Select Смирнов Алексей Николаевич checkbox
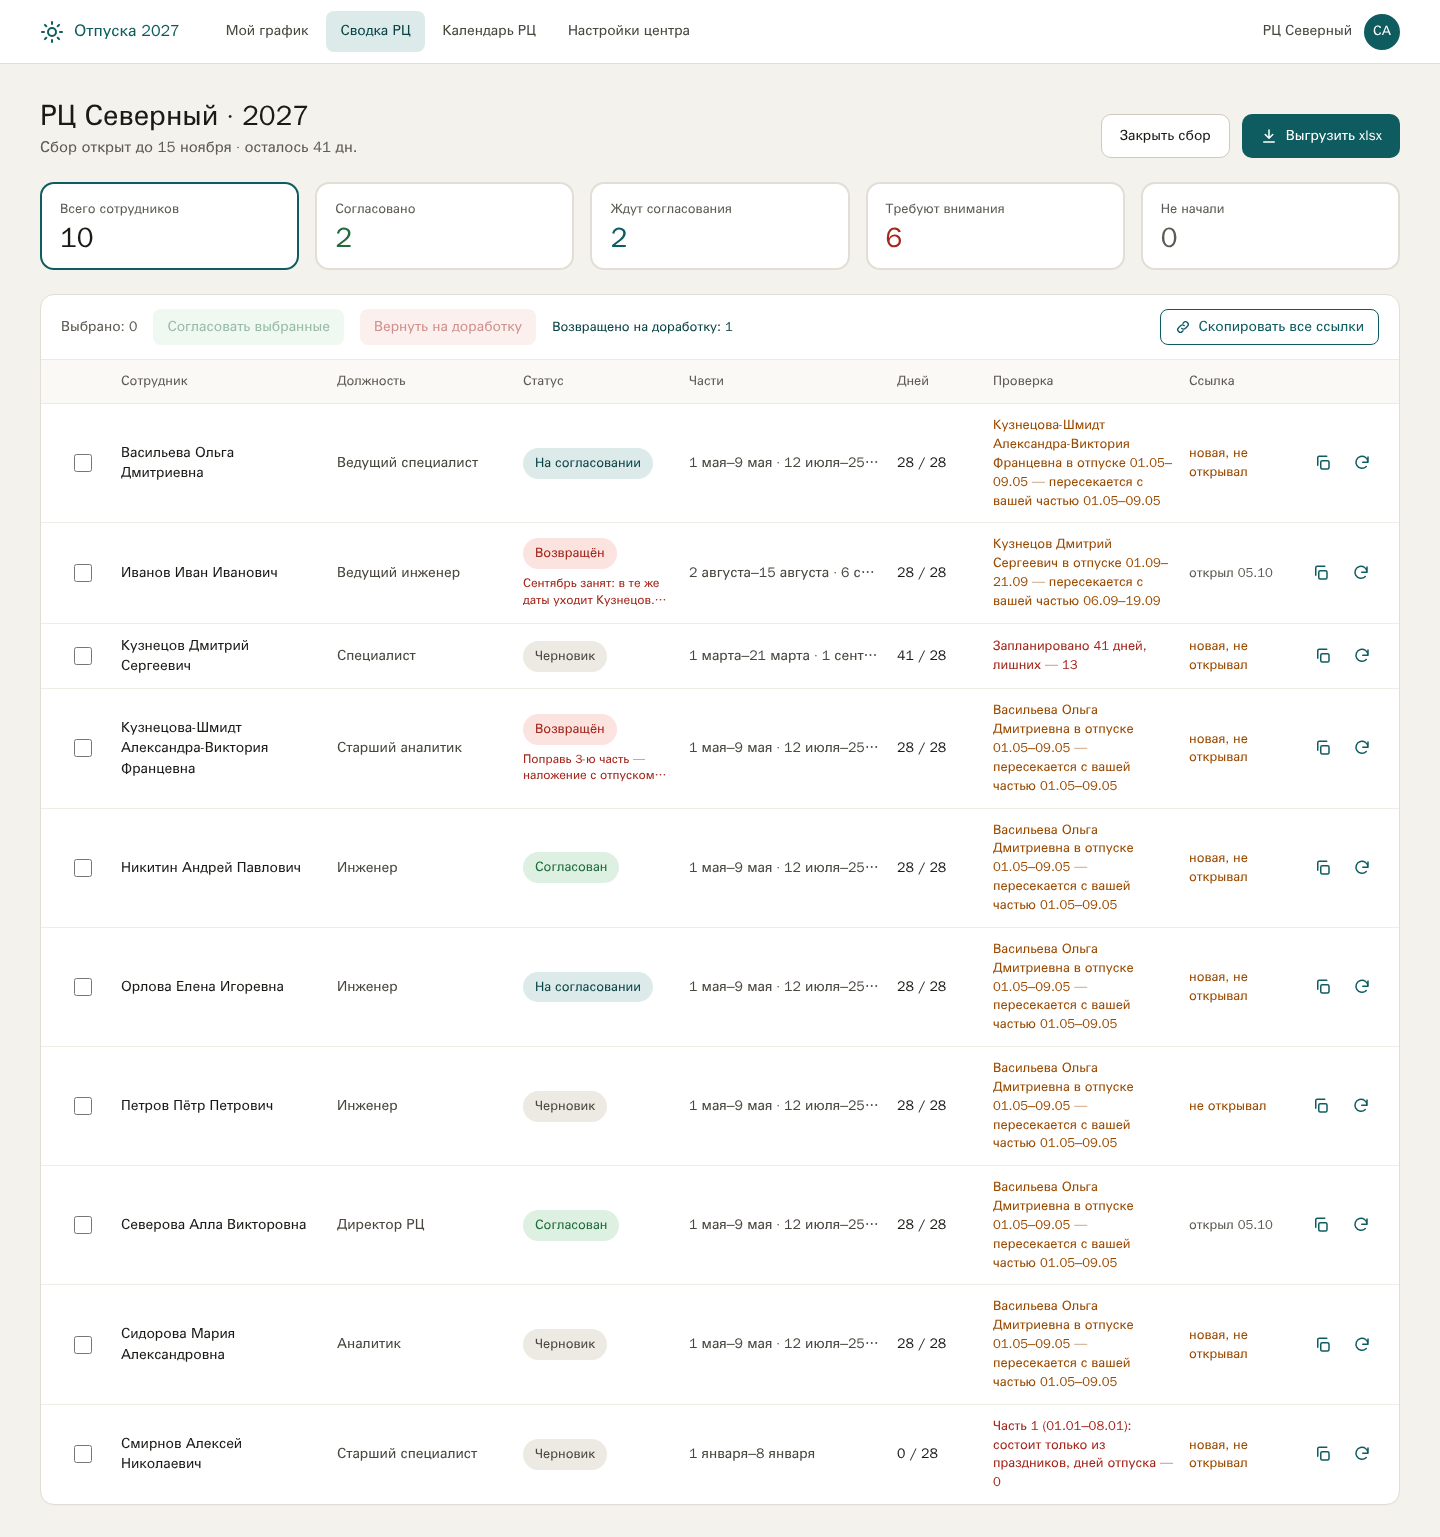Viewport: 1440px width, 1537px height. pos(83,1454)
